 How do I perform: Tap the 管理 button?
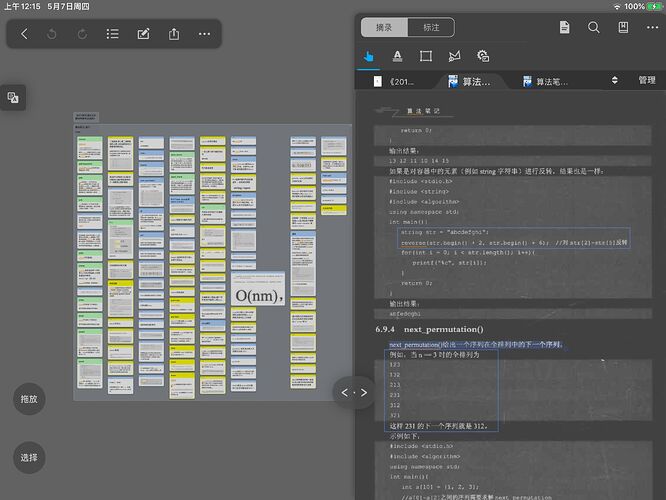[x=647, y=80]
